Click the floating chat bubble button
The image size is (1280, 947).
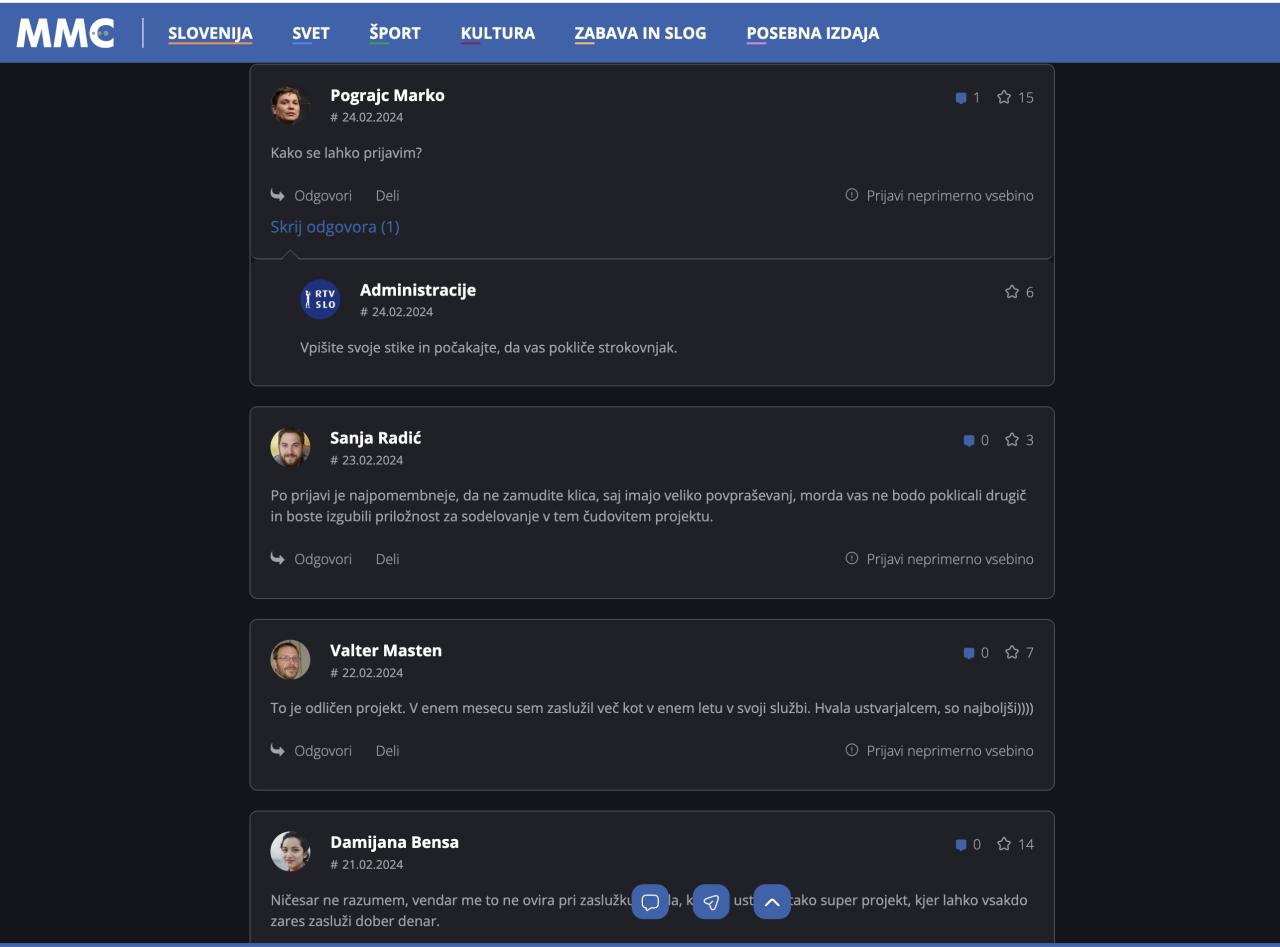click(x=650, y=902)
